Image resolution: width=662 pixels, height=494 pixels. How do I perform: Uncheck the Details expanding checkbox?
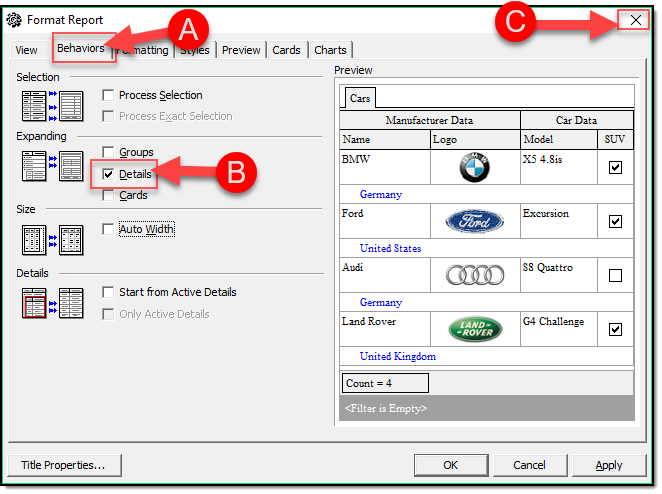pos(108,174)
